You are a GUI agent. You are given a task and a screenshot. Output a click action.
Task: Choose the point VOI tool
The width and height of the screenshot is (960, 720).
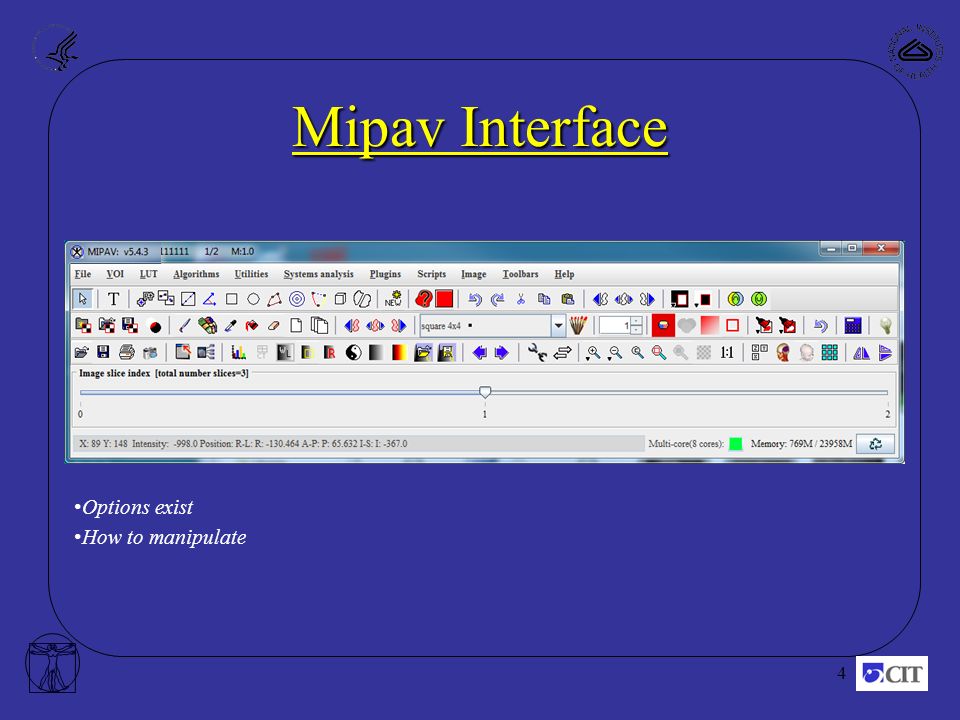click(x=145, y=299)
